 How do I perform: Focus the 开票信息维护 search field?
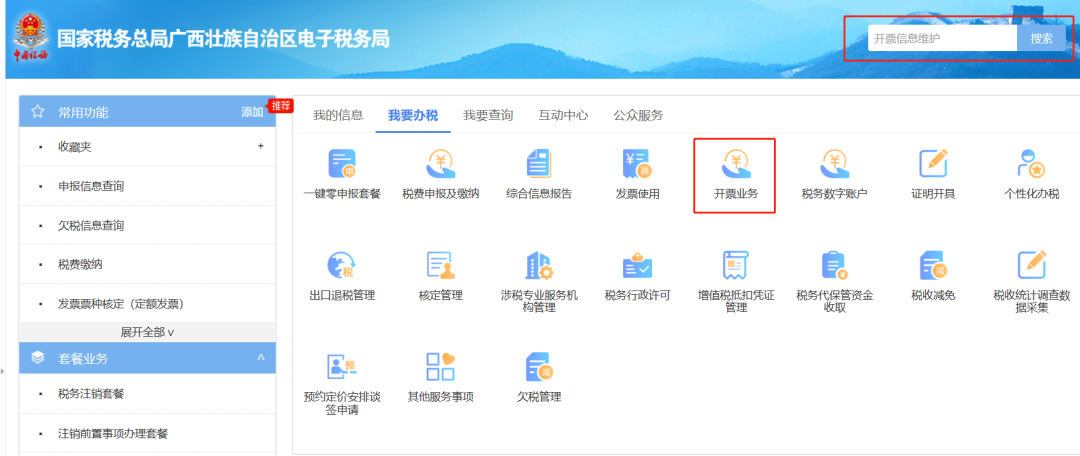(942, 39)
